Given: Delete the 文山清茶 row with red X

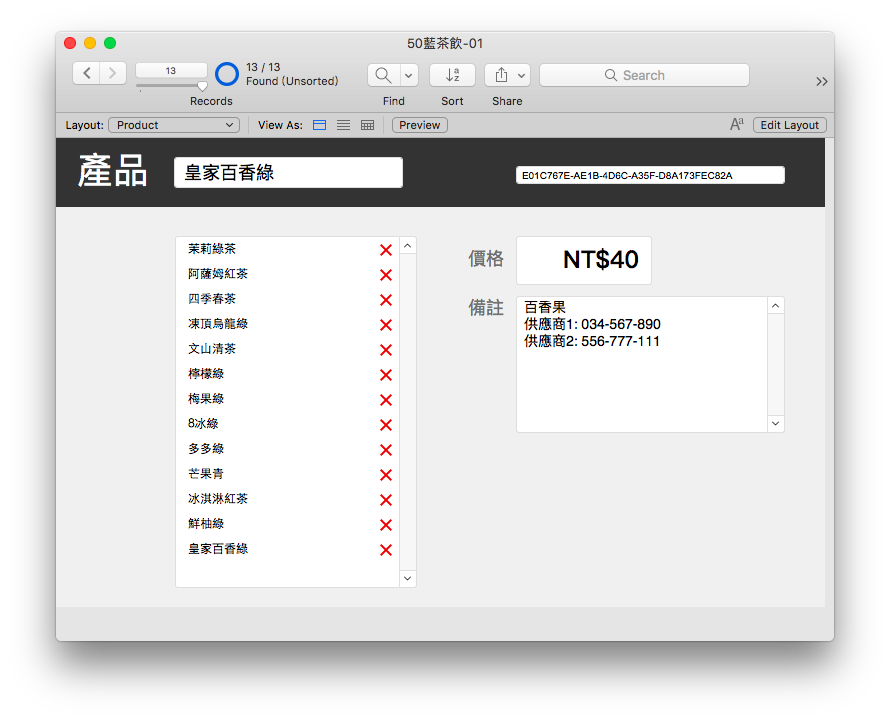Looking at the screenshot, I should [386, 350].
